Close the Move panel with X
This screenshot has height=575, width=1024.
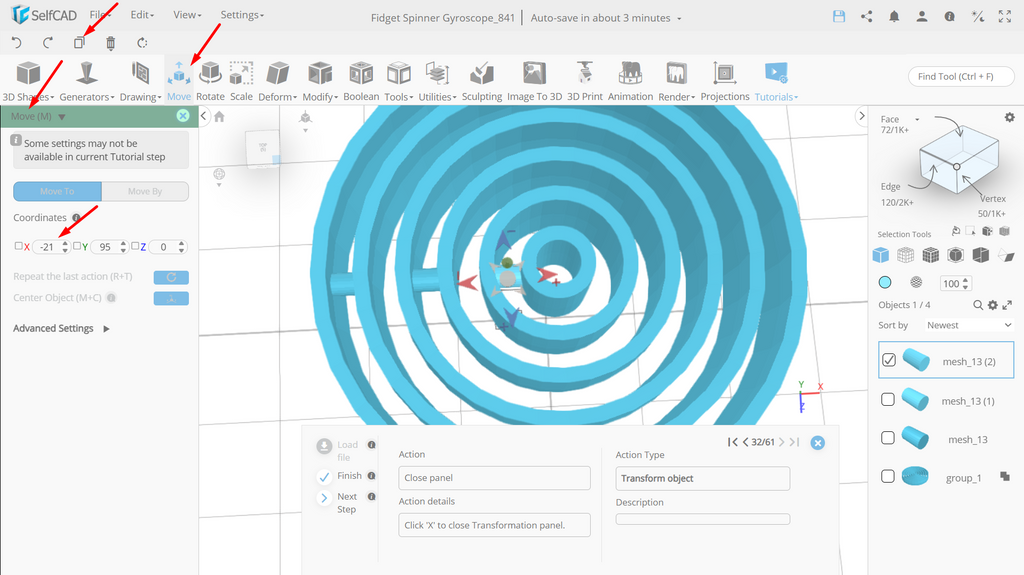point(183,116)
